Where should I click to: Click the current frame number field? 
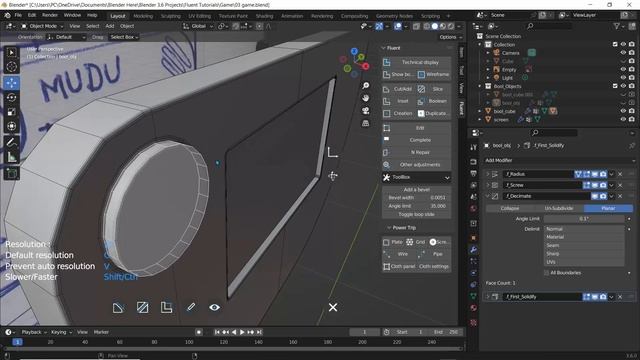pyautogui.click(x=364, y=332)
